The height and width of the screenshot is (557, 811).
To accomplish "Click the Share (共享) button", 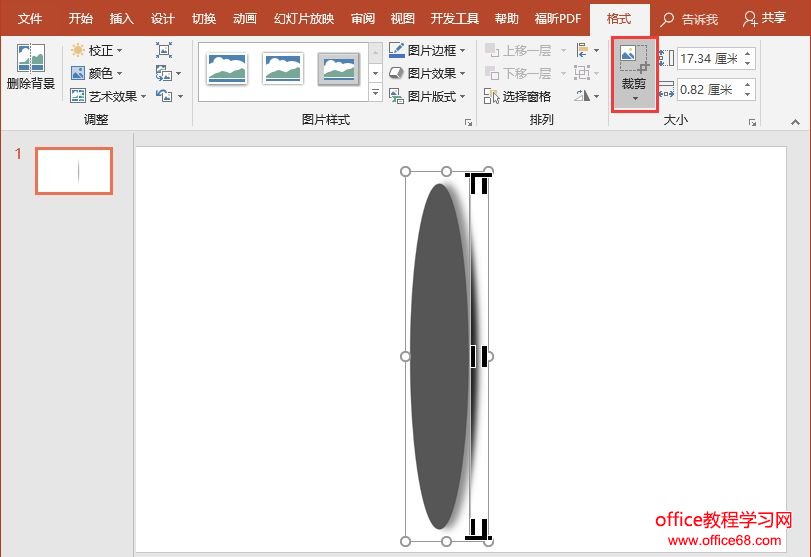I will pos(765,18).
